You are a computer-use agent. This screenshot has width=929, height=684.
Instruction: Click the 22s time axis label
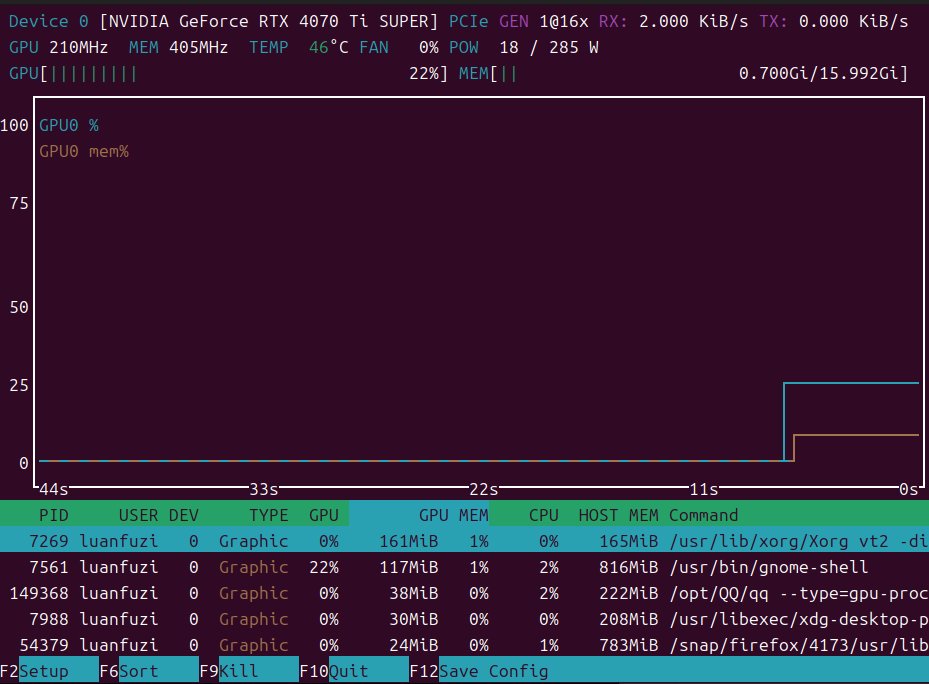point(483,489)
